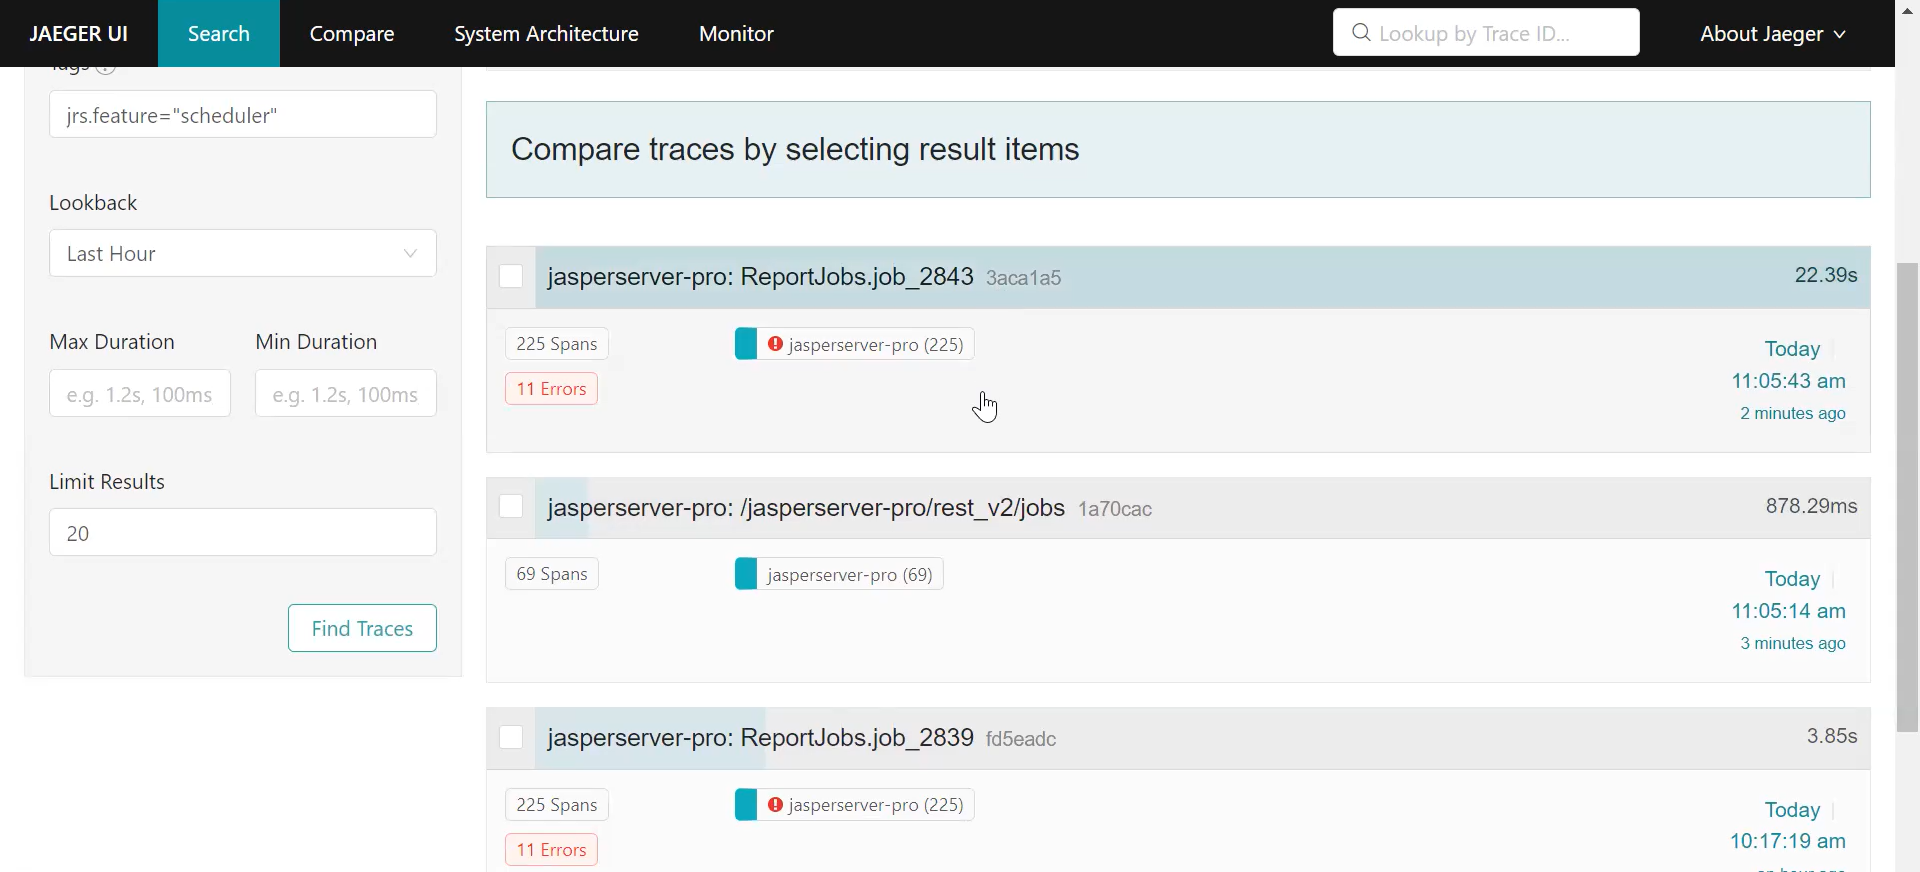Image resolution: width=1920 pixels, height=872 pixels.
Task: Click the Tags input with jrs.feature scheduler
Action: click(243, 114)
